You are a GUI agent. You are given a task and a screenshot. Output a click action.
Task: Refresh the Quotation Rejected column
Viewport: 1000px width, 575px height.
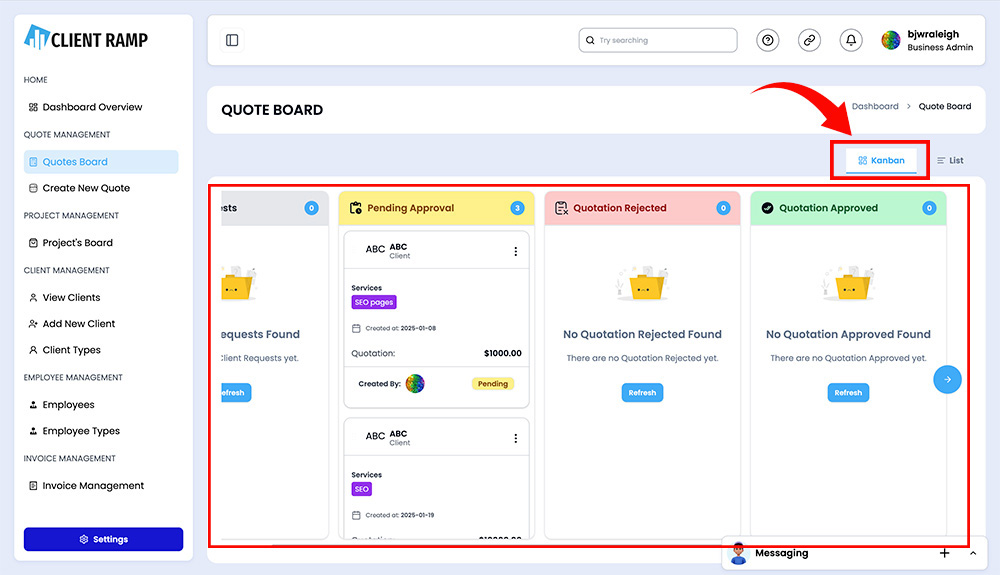[642, 393]
